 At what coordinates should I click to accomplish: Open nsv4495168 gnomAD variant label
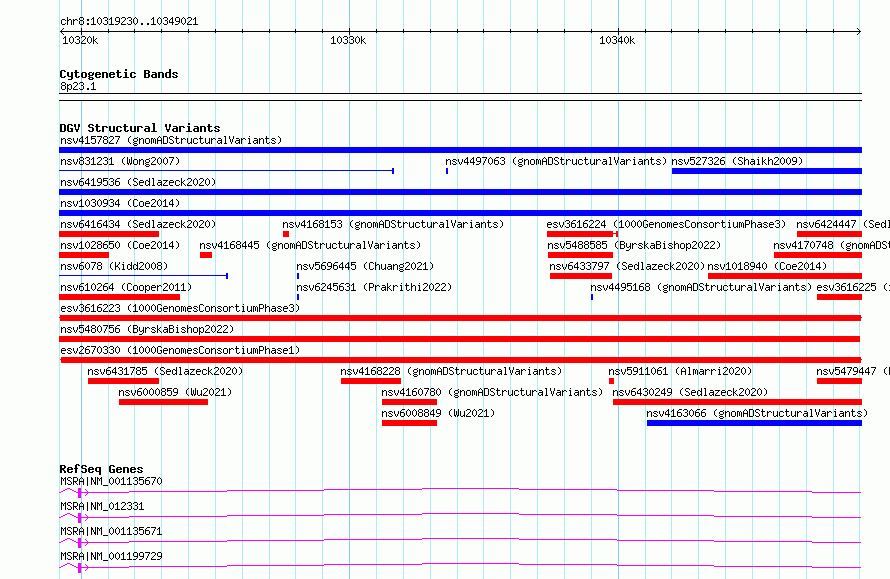tap(701, 287)
